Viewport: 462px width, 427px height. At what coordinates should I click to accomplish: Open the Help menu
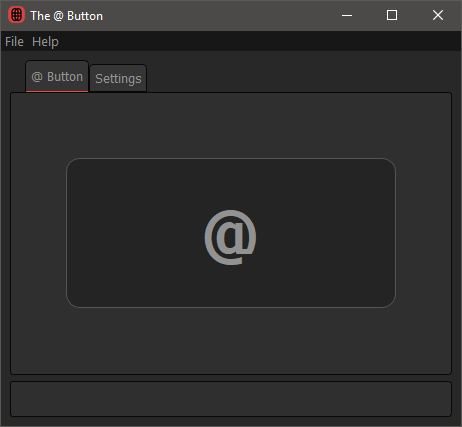click(x=45, y=42)
